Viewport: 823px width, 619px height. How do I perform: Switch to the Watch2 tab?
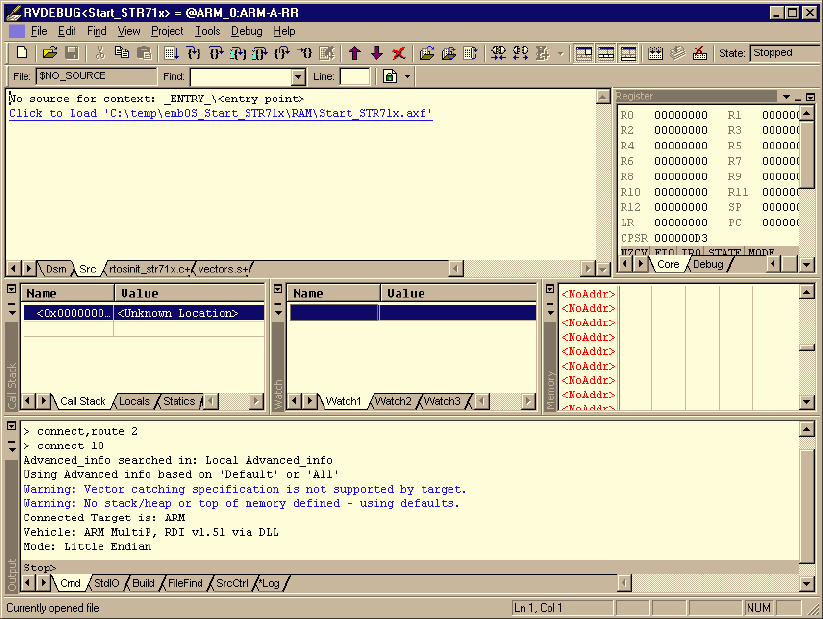coord(392,401)
